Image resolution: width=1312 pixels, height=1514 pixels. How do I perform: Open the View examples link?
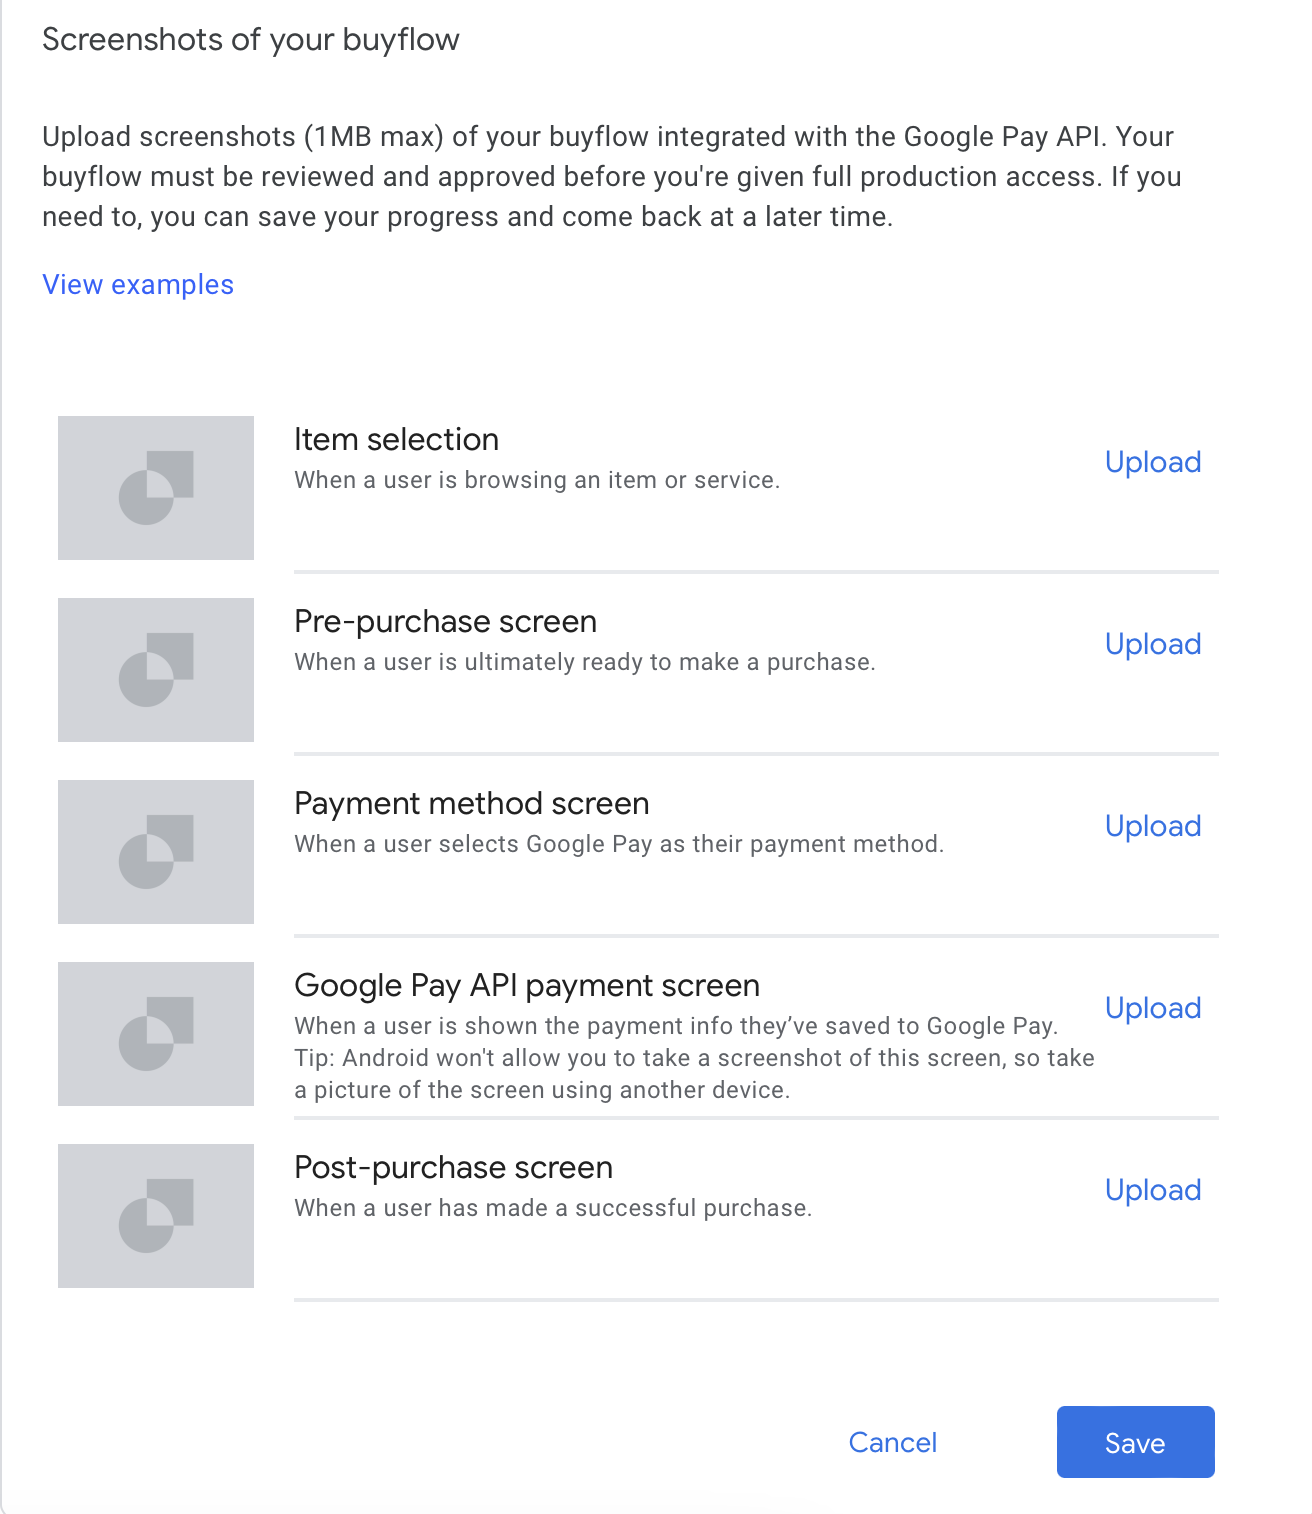138,285
